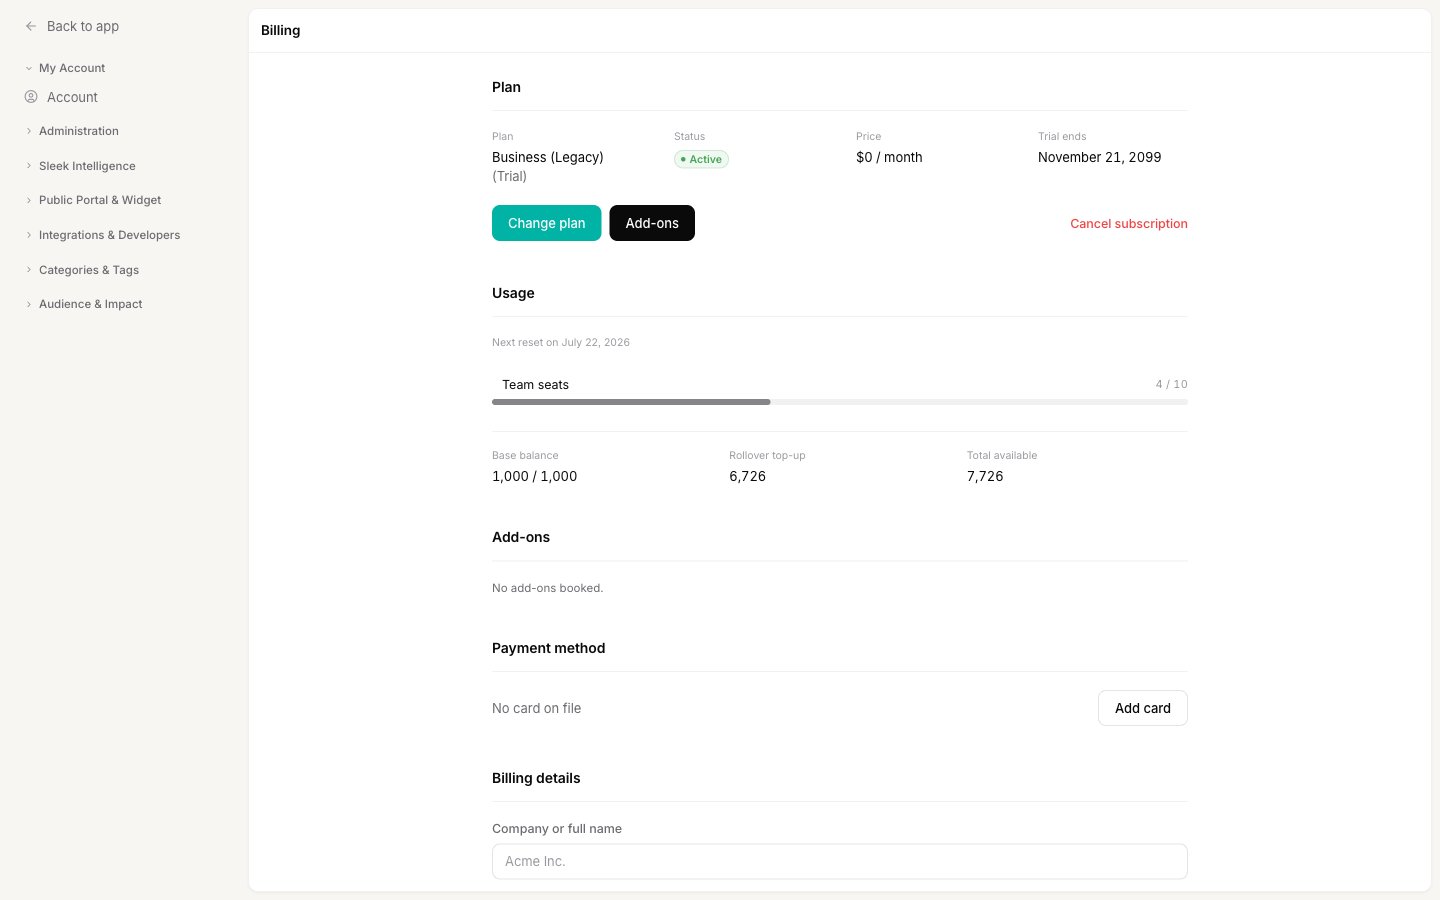This screenshot has width=1440, height=900.
Task: Open the Add-ons button
Action: pyautogui.click(x=652, y=223)
